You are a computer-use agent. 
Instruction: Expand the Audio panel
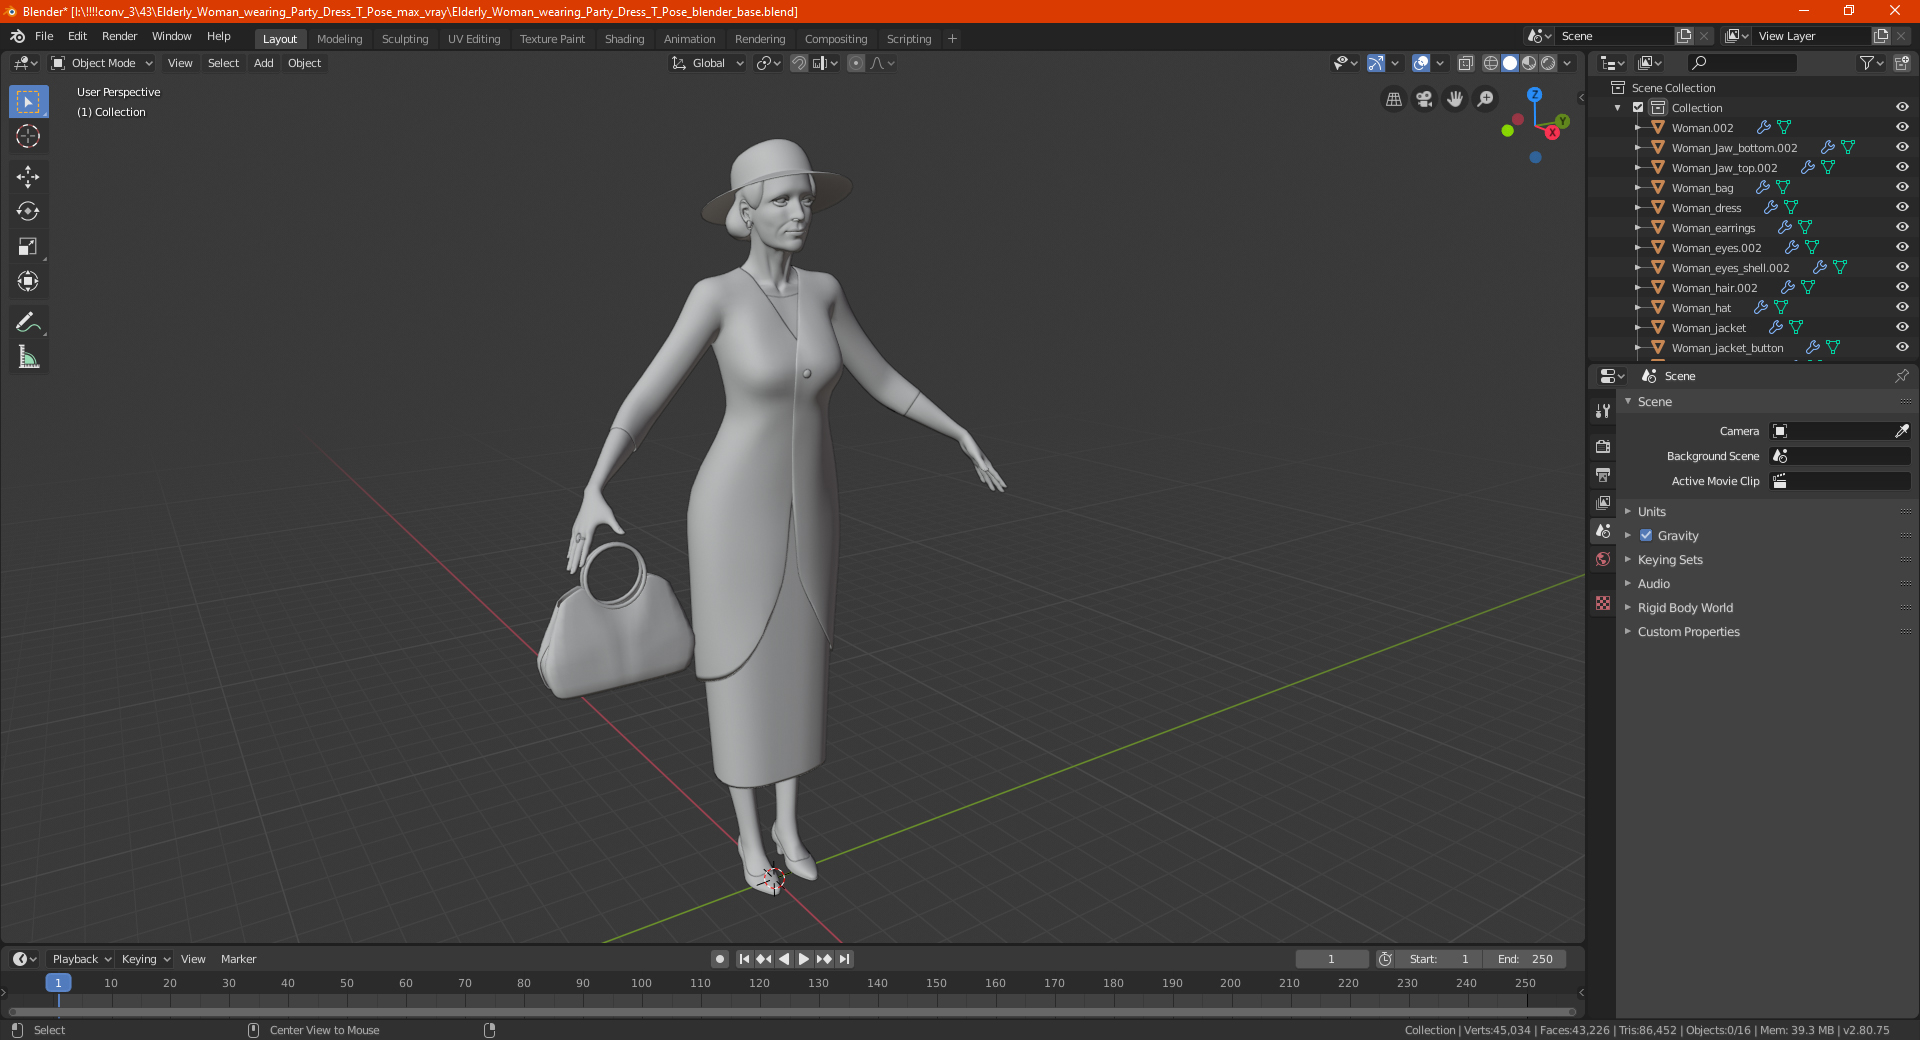pos(1653,584)
